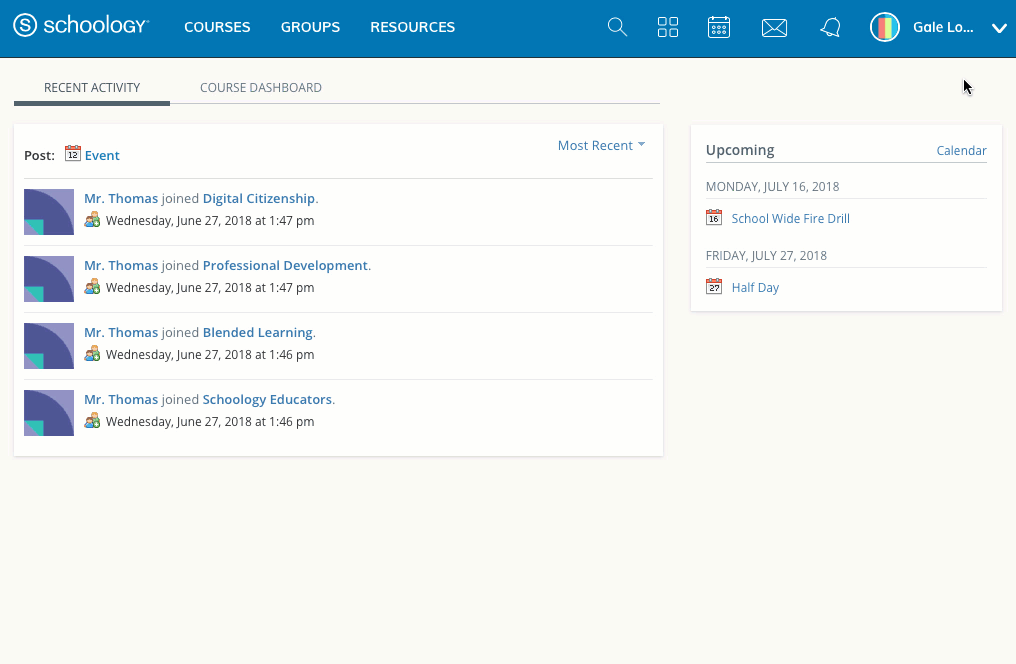Image resolution: width=1016 pixels, height=664 pixels.
Task: Open the messages envelope icon
Action: click(774, 28)
